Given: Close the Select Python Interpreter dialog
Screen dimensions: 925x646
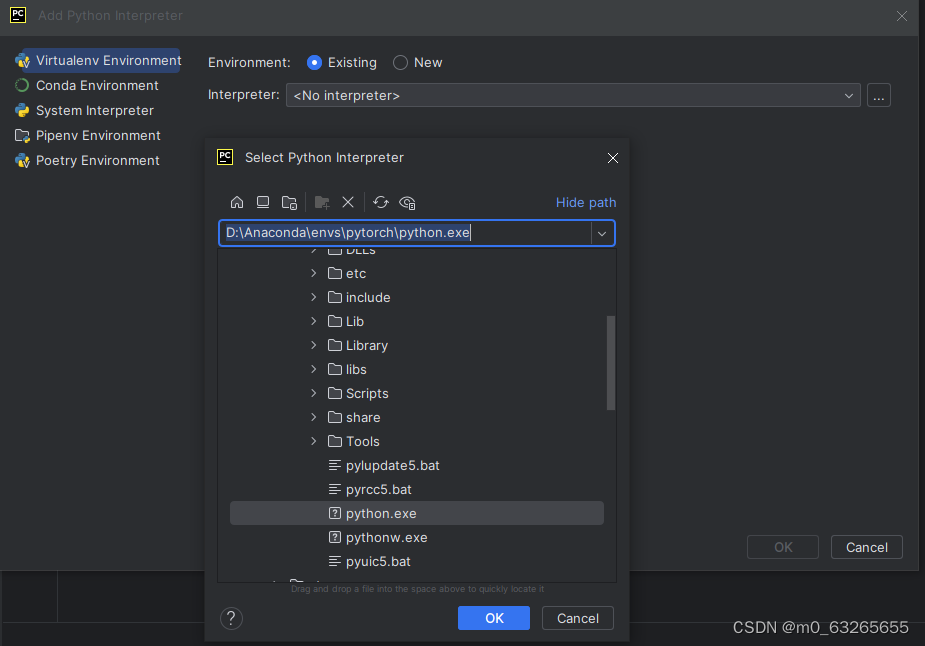Looking at the screenshot, I should click(x=613, y=158).
